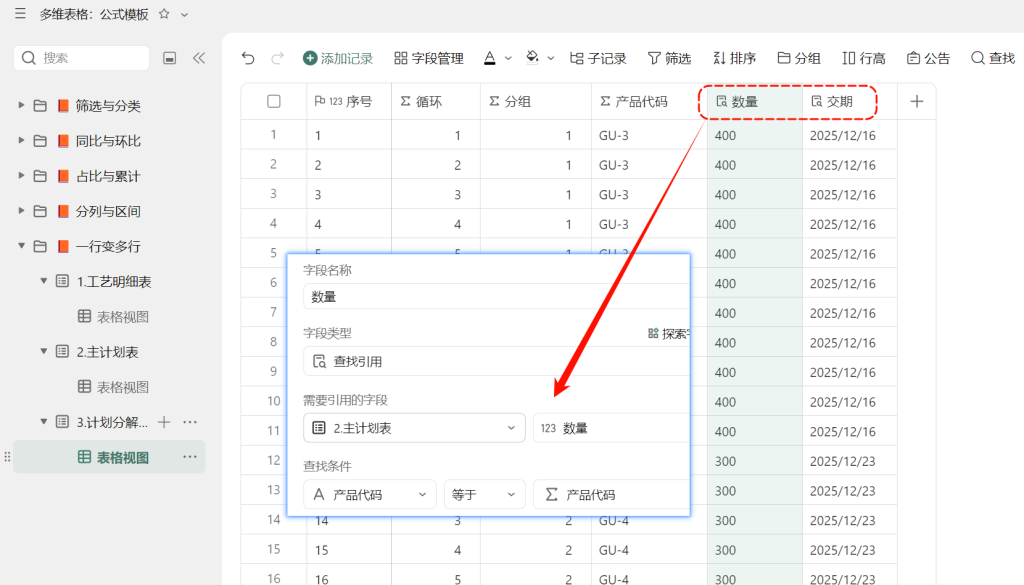Expand the 同比与环比 folder
Viewport: 1024px width, 585px height.
click(21, 140)
